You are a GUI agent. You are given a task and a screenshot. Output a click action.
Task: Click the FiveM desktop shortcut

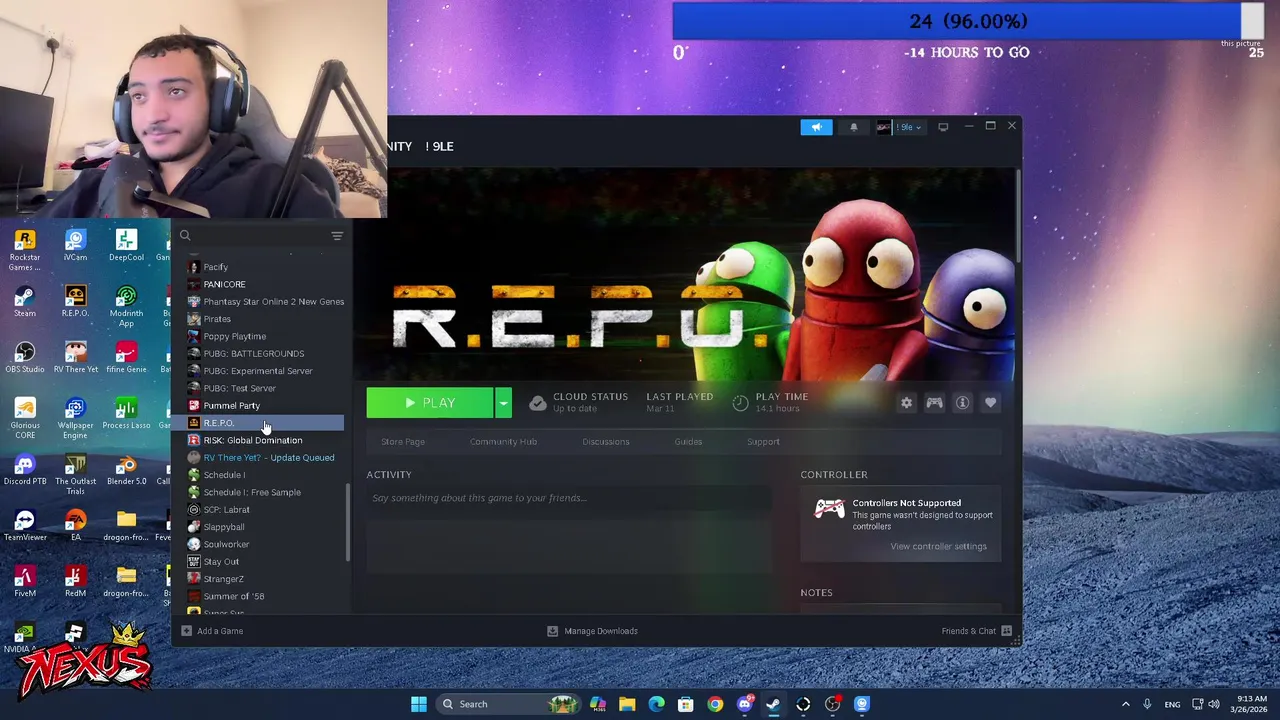point(25,581)
